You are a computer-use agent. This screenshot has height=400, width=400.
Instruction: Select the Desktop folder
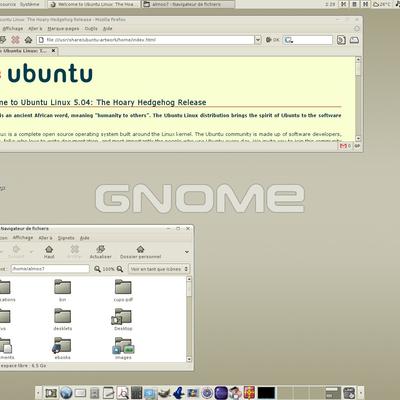(x=123, y=319)
